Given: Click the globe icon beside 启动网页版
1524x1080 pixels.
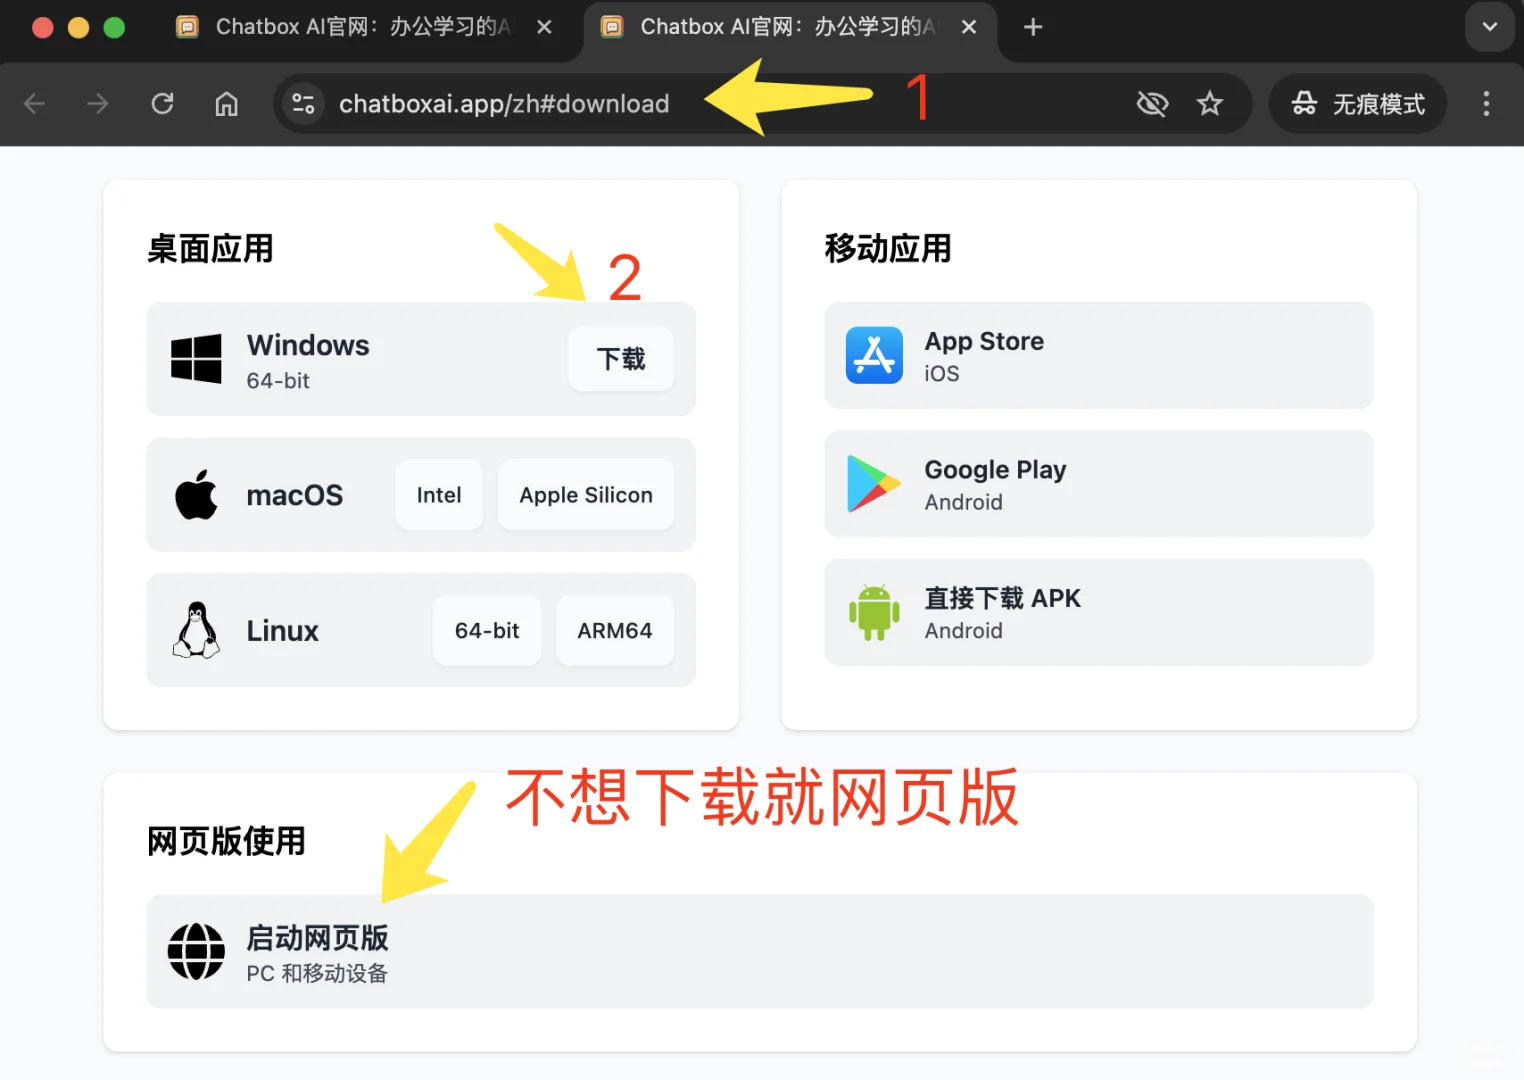Looking at the screenshot, I should click(196, 951).
